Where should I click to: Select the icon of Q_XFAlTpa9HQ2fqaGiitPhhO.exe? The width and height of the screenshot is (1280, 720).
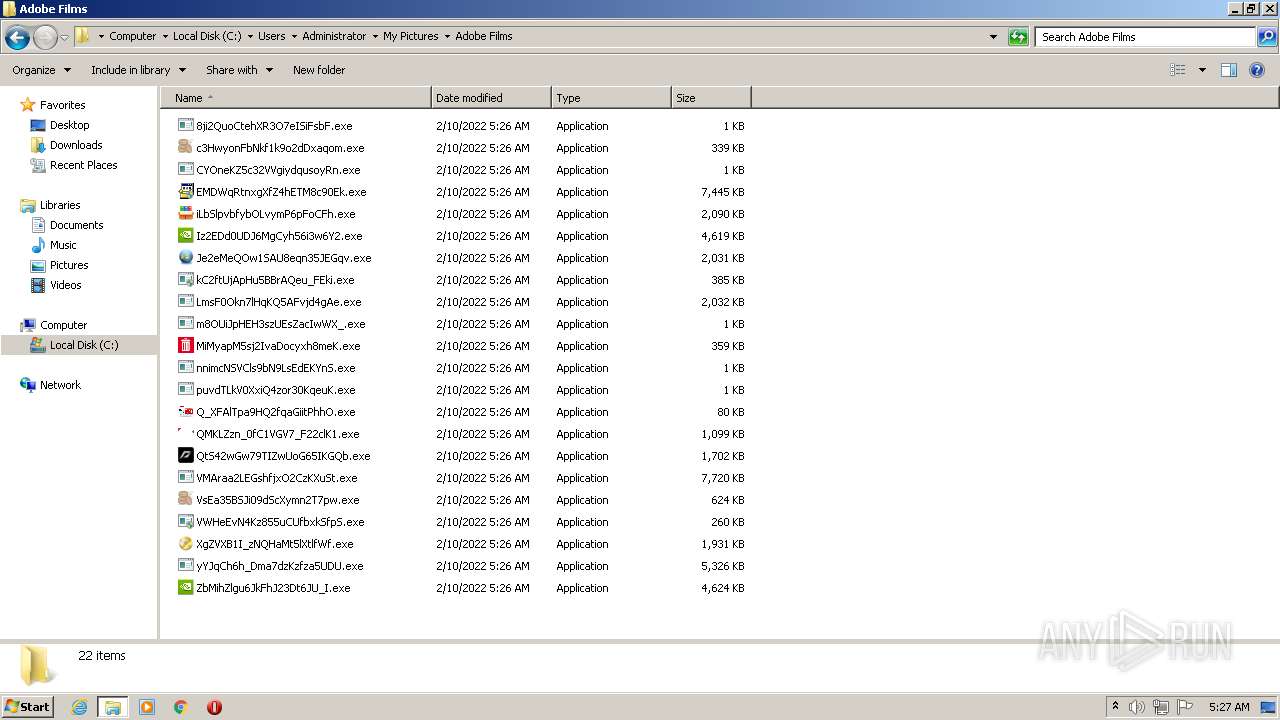coord(185,412)
